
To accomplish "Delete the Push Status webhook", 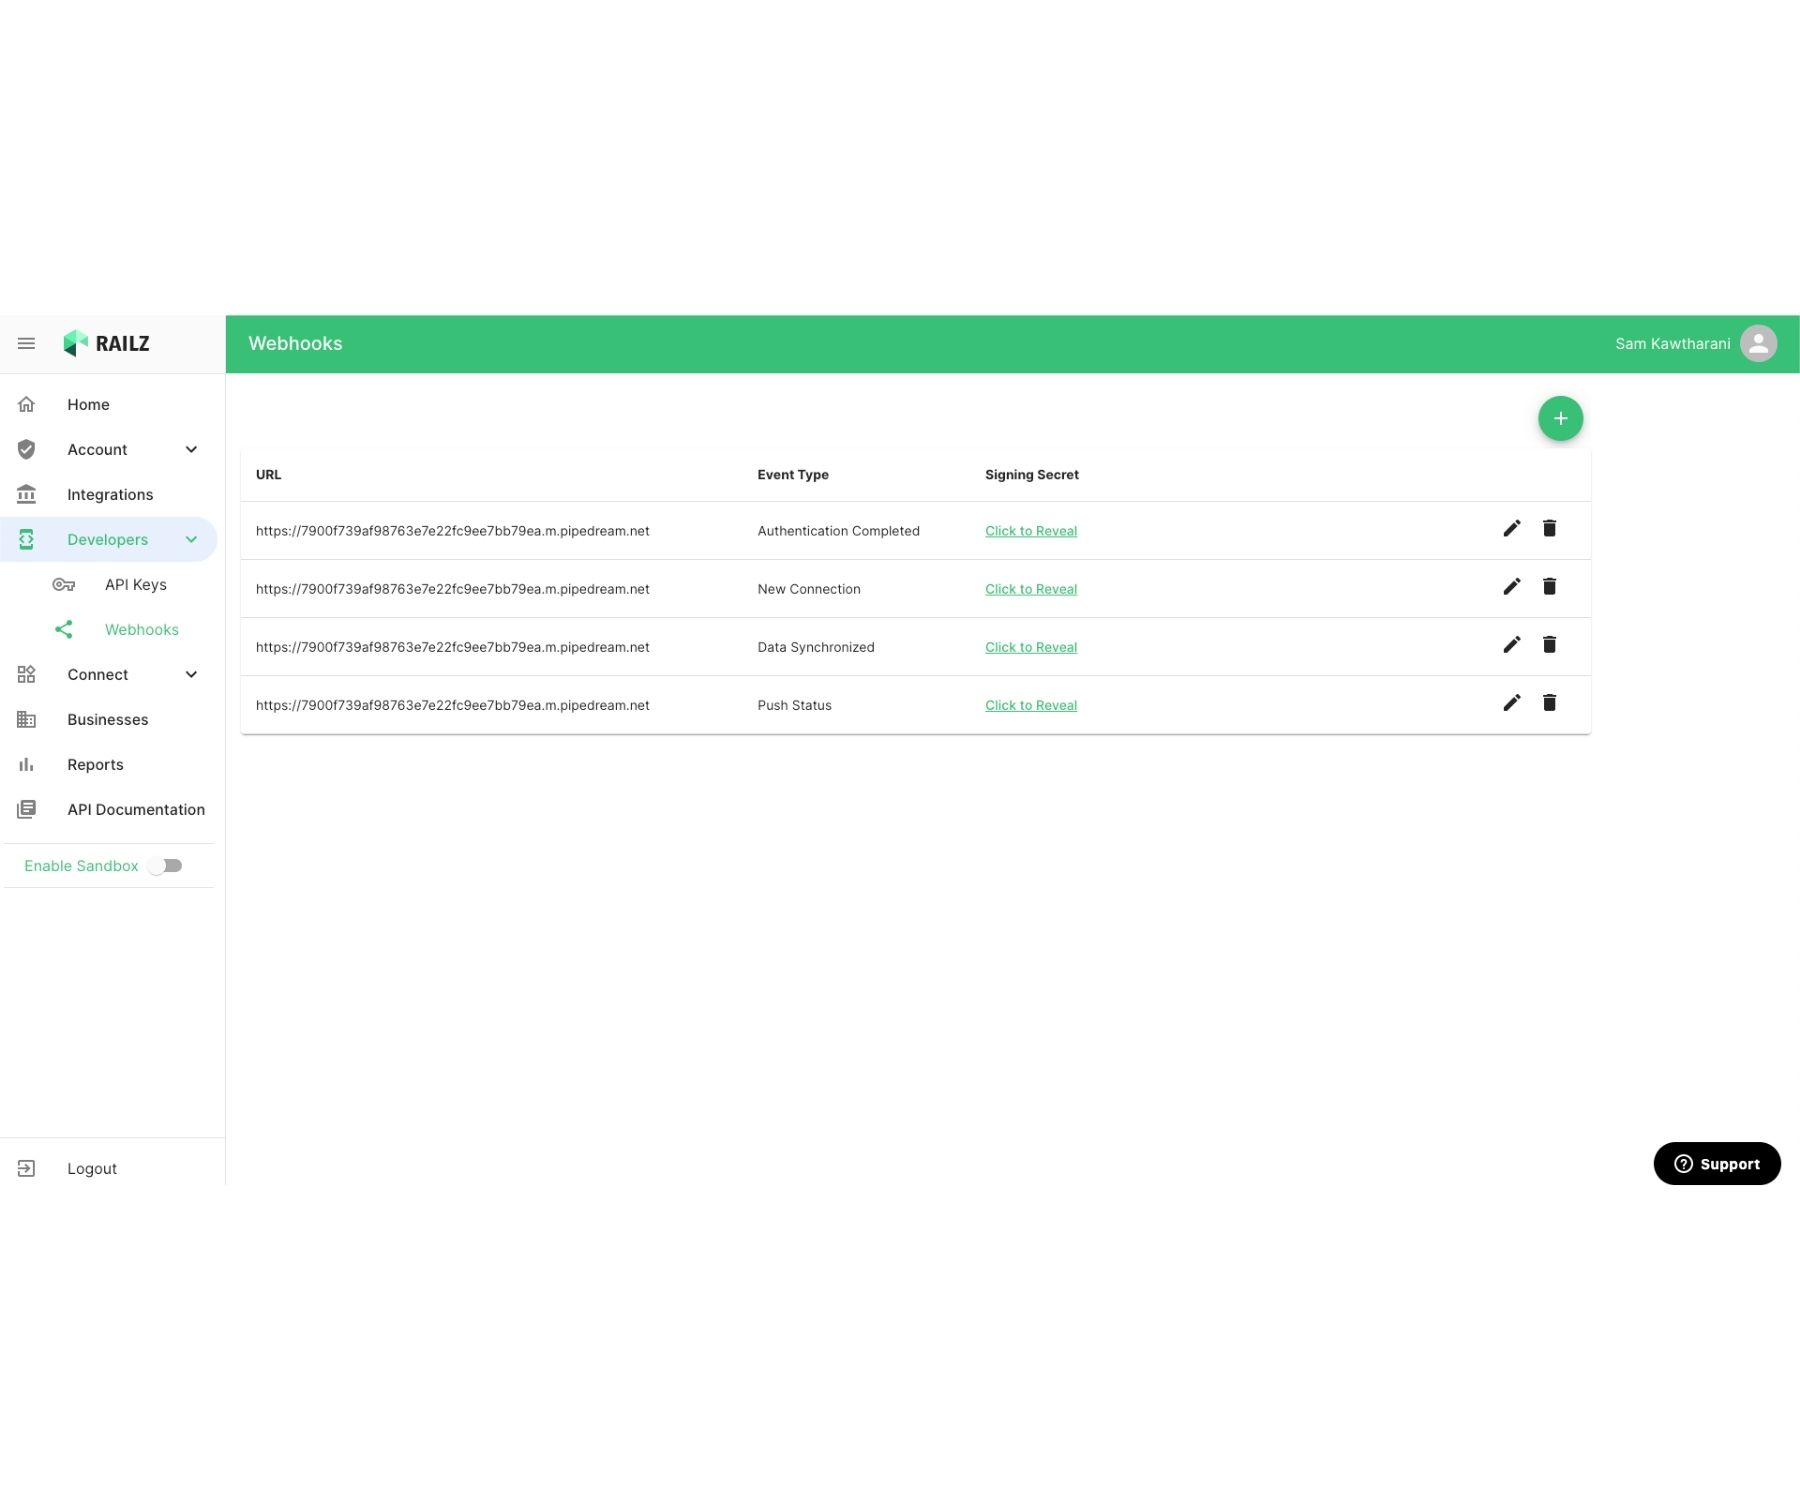I will tap(1549, 703).
